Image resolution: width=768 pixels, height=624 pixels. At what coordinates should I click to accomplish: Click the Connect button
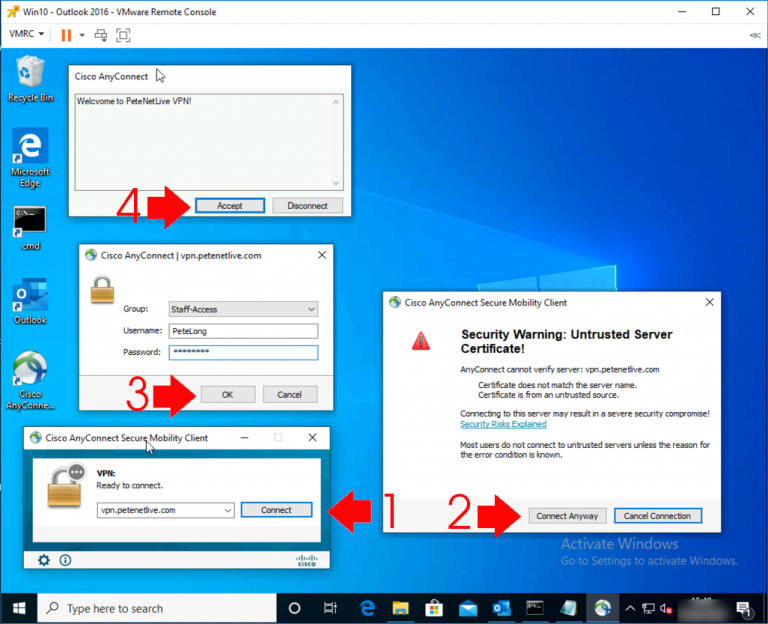click(x=276, y=510)
